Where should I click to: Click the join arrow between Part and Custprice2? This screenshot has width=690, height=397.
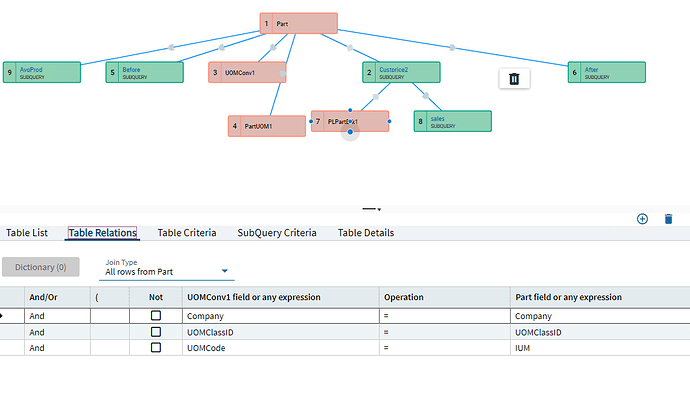350,48
